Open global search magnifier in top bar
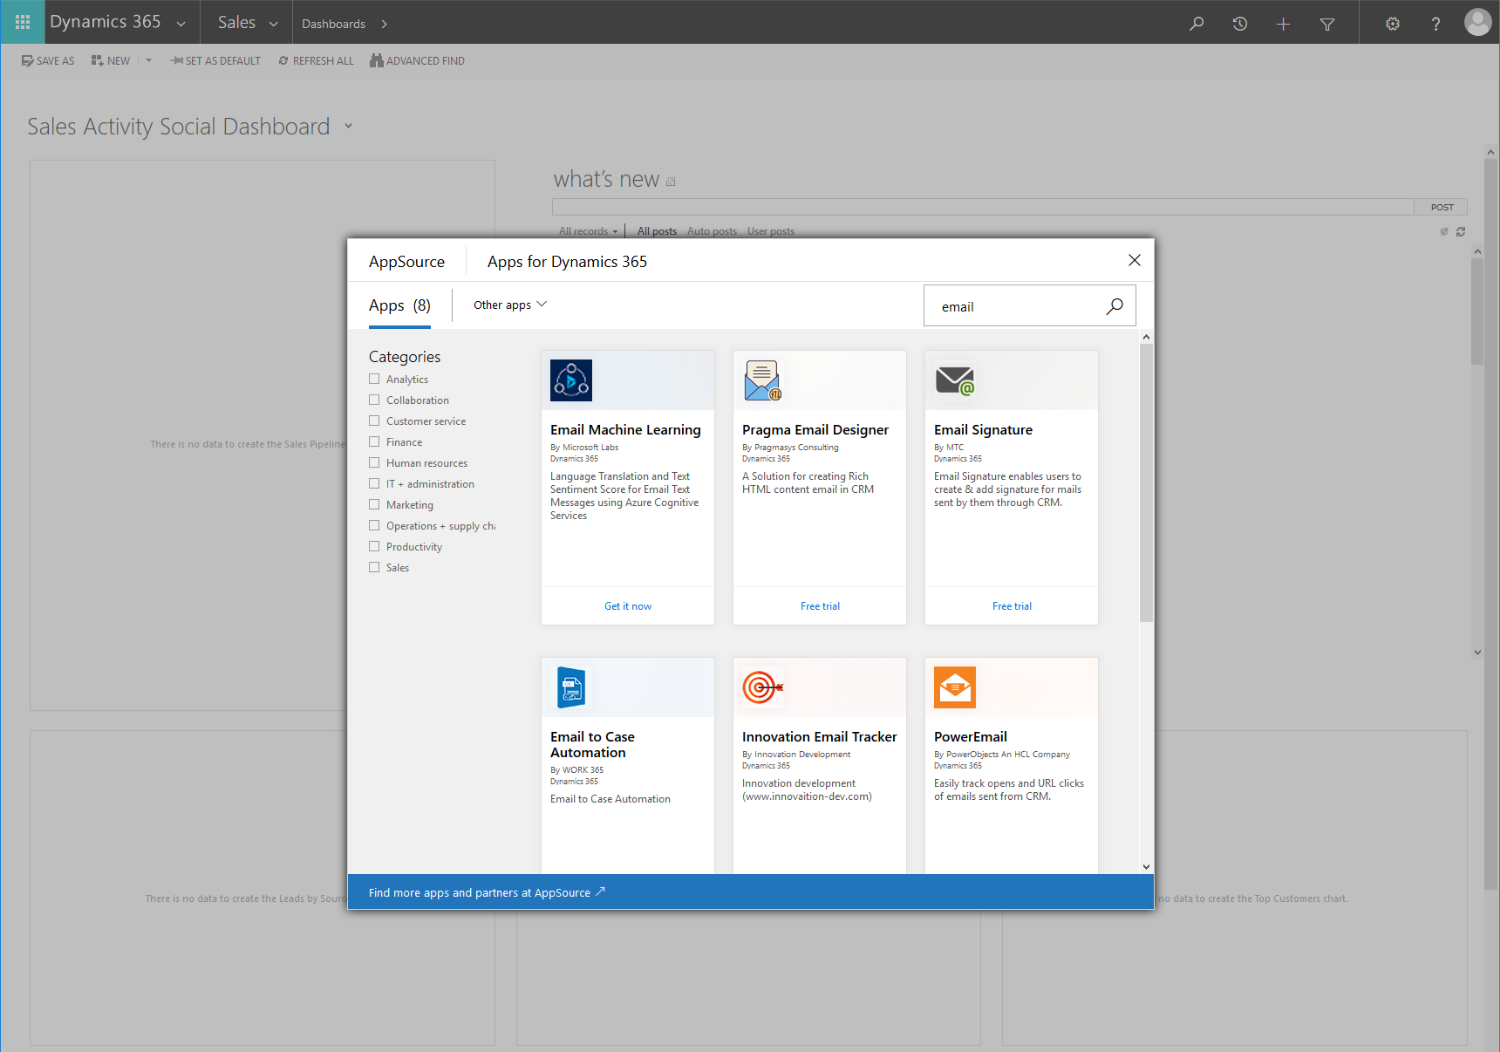This screenshot has width=1500, height=1052. (1196, 23)
